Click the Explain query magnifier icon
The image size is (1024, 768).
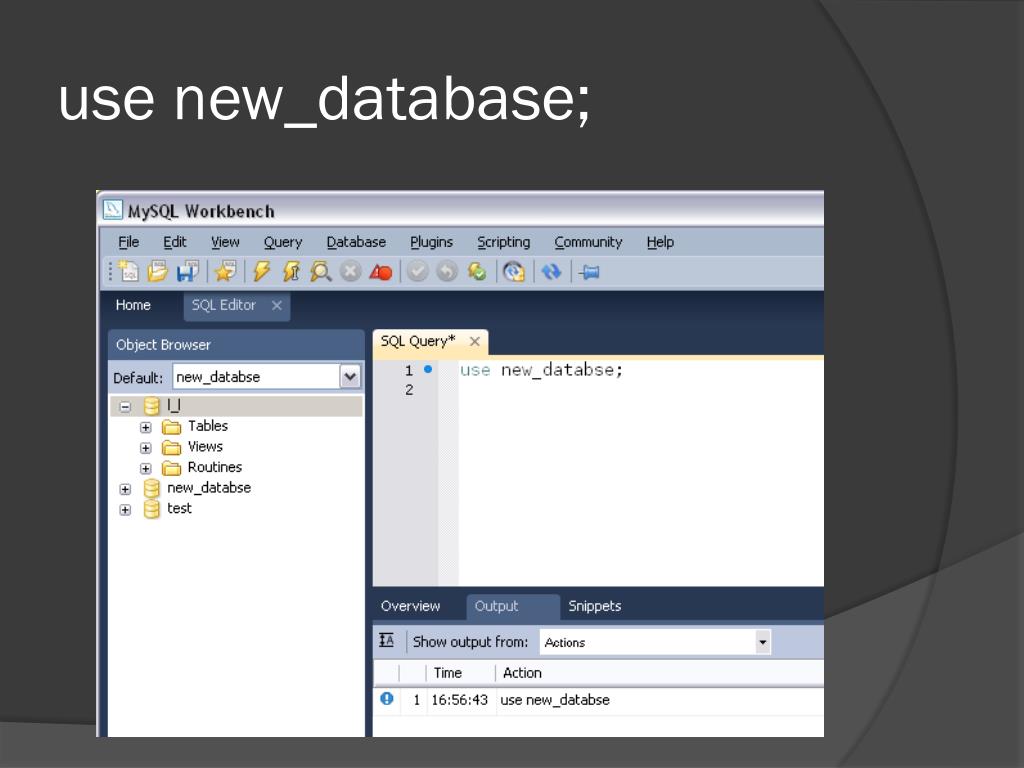[321, 271]
